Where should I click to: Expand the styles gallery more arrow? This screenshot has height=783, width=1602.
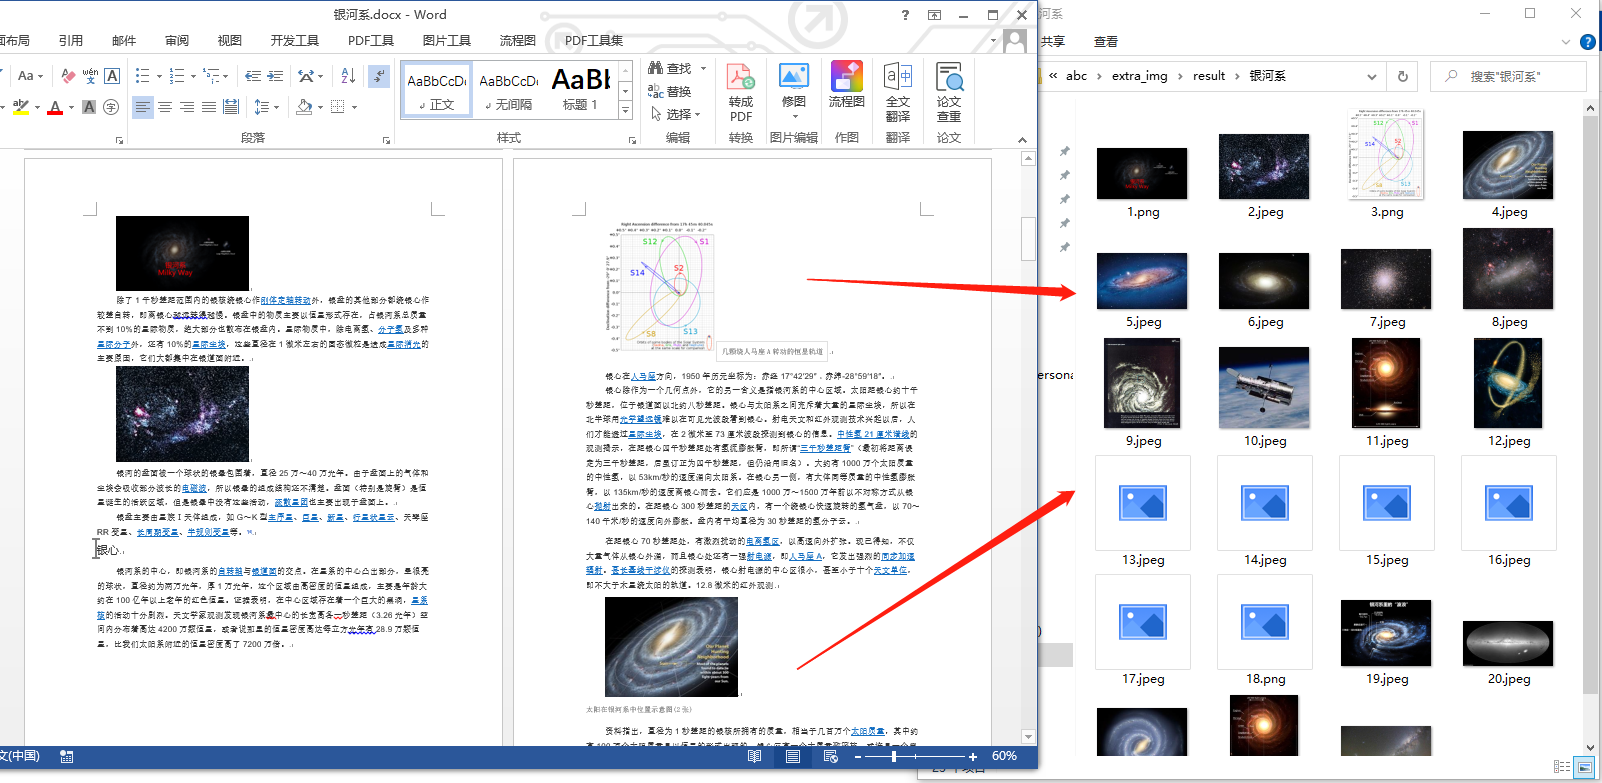(626, 111)
